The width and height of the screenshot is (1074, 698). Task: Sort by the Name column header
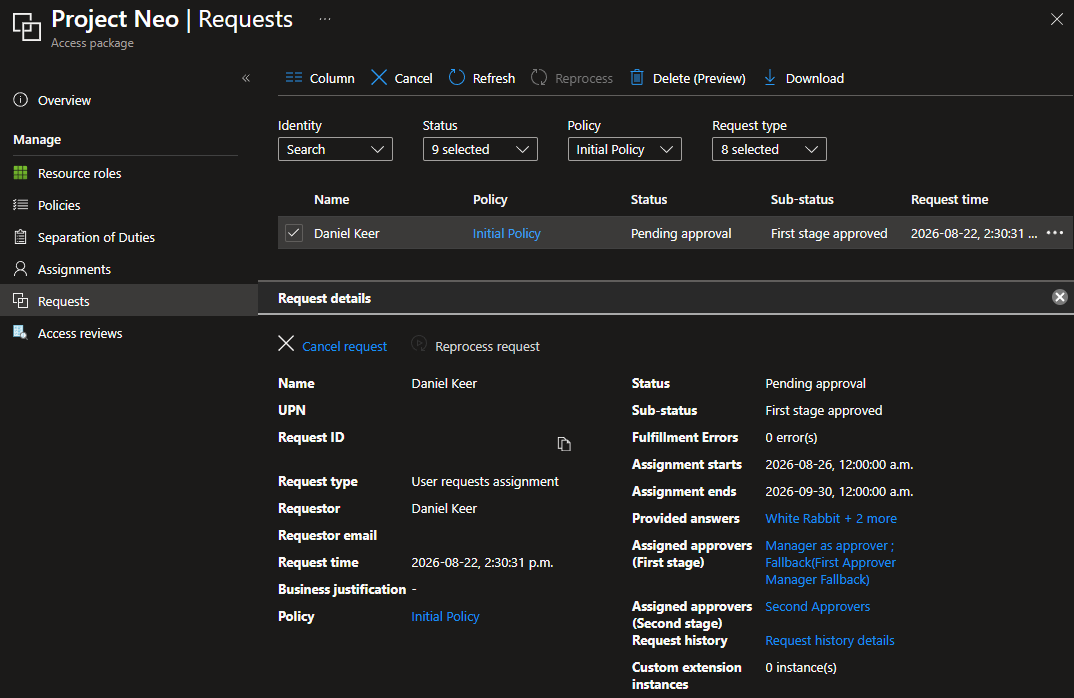coord(332,199)
